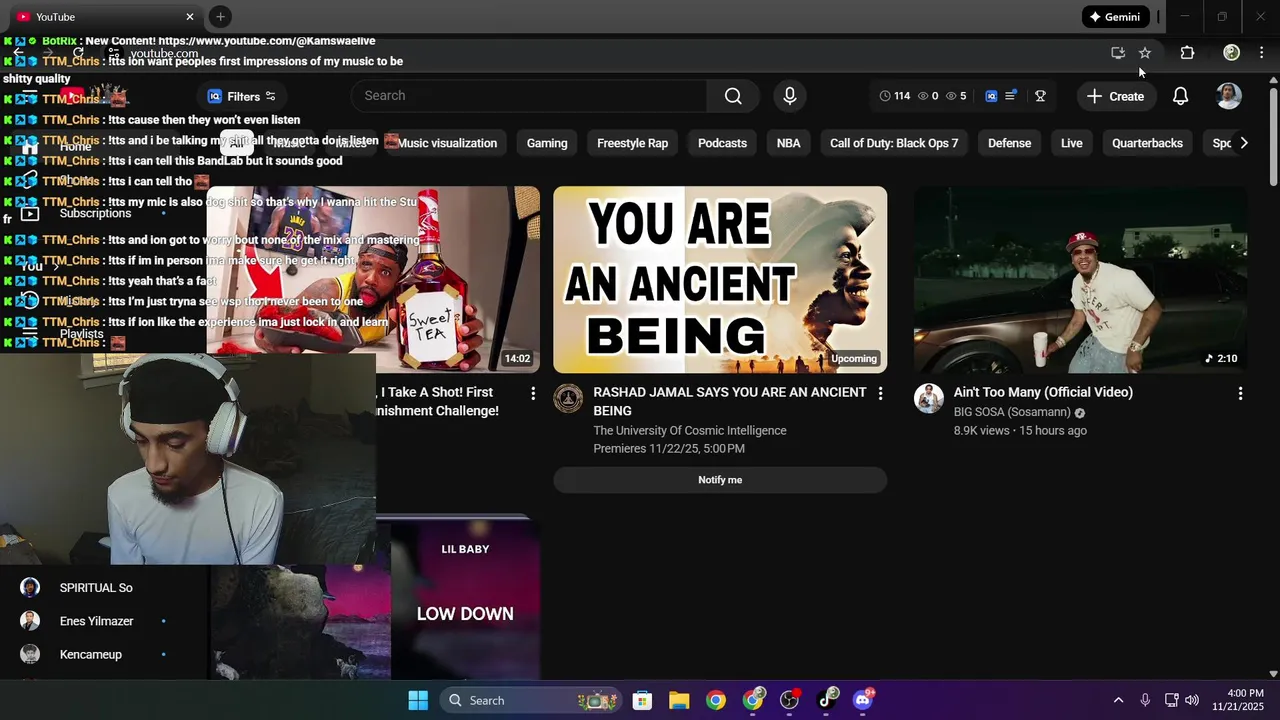Click the taskbar clock showing 4:00 PM

1238,700
